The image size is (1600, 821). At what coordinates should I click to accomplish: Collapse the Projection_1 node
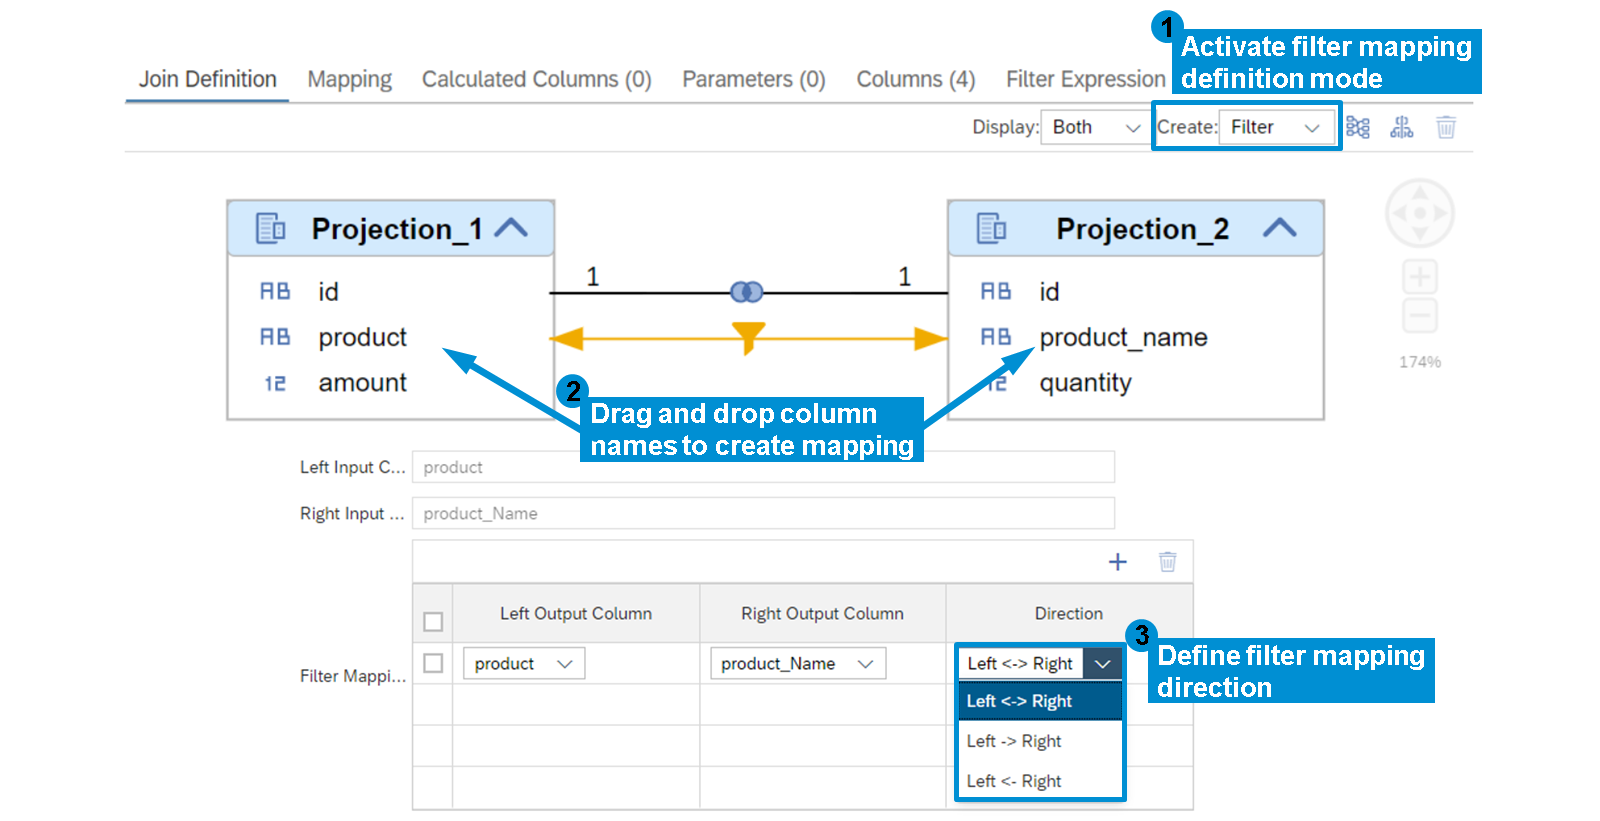pos(511,228)
